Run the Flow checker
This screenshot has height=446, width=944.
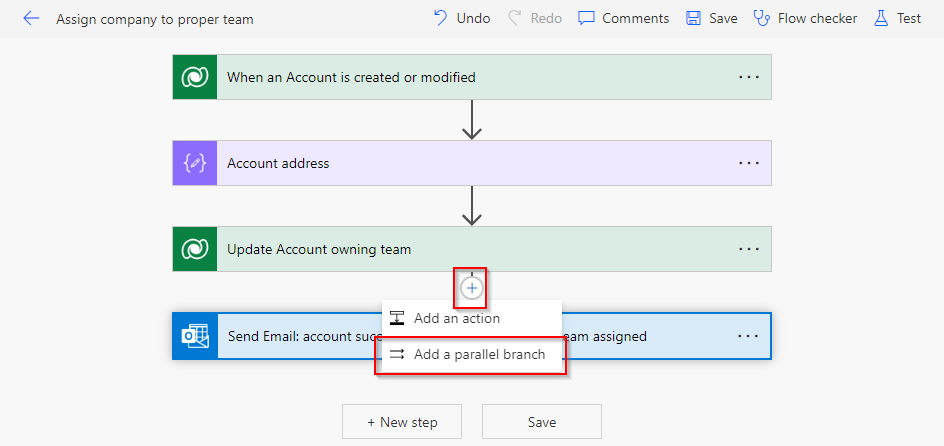(x=805, y=18)
